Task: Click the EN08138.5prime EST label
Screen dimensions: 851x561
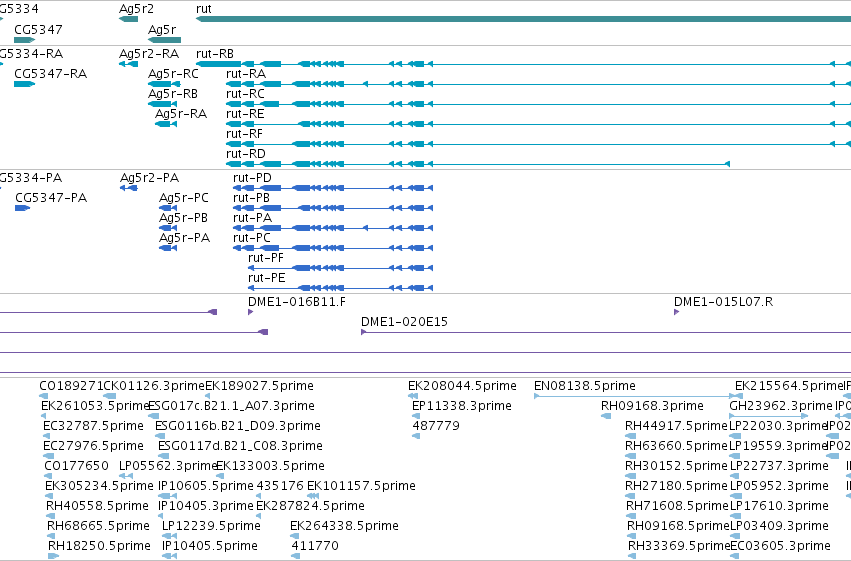Action: click(x=585, y=386)
